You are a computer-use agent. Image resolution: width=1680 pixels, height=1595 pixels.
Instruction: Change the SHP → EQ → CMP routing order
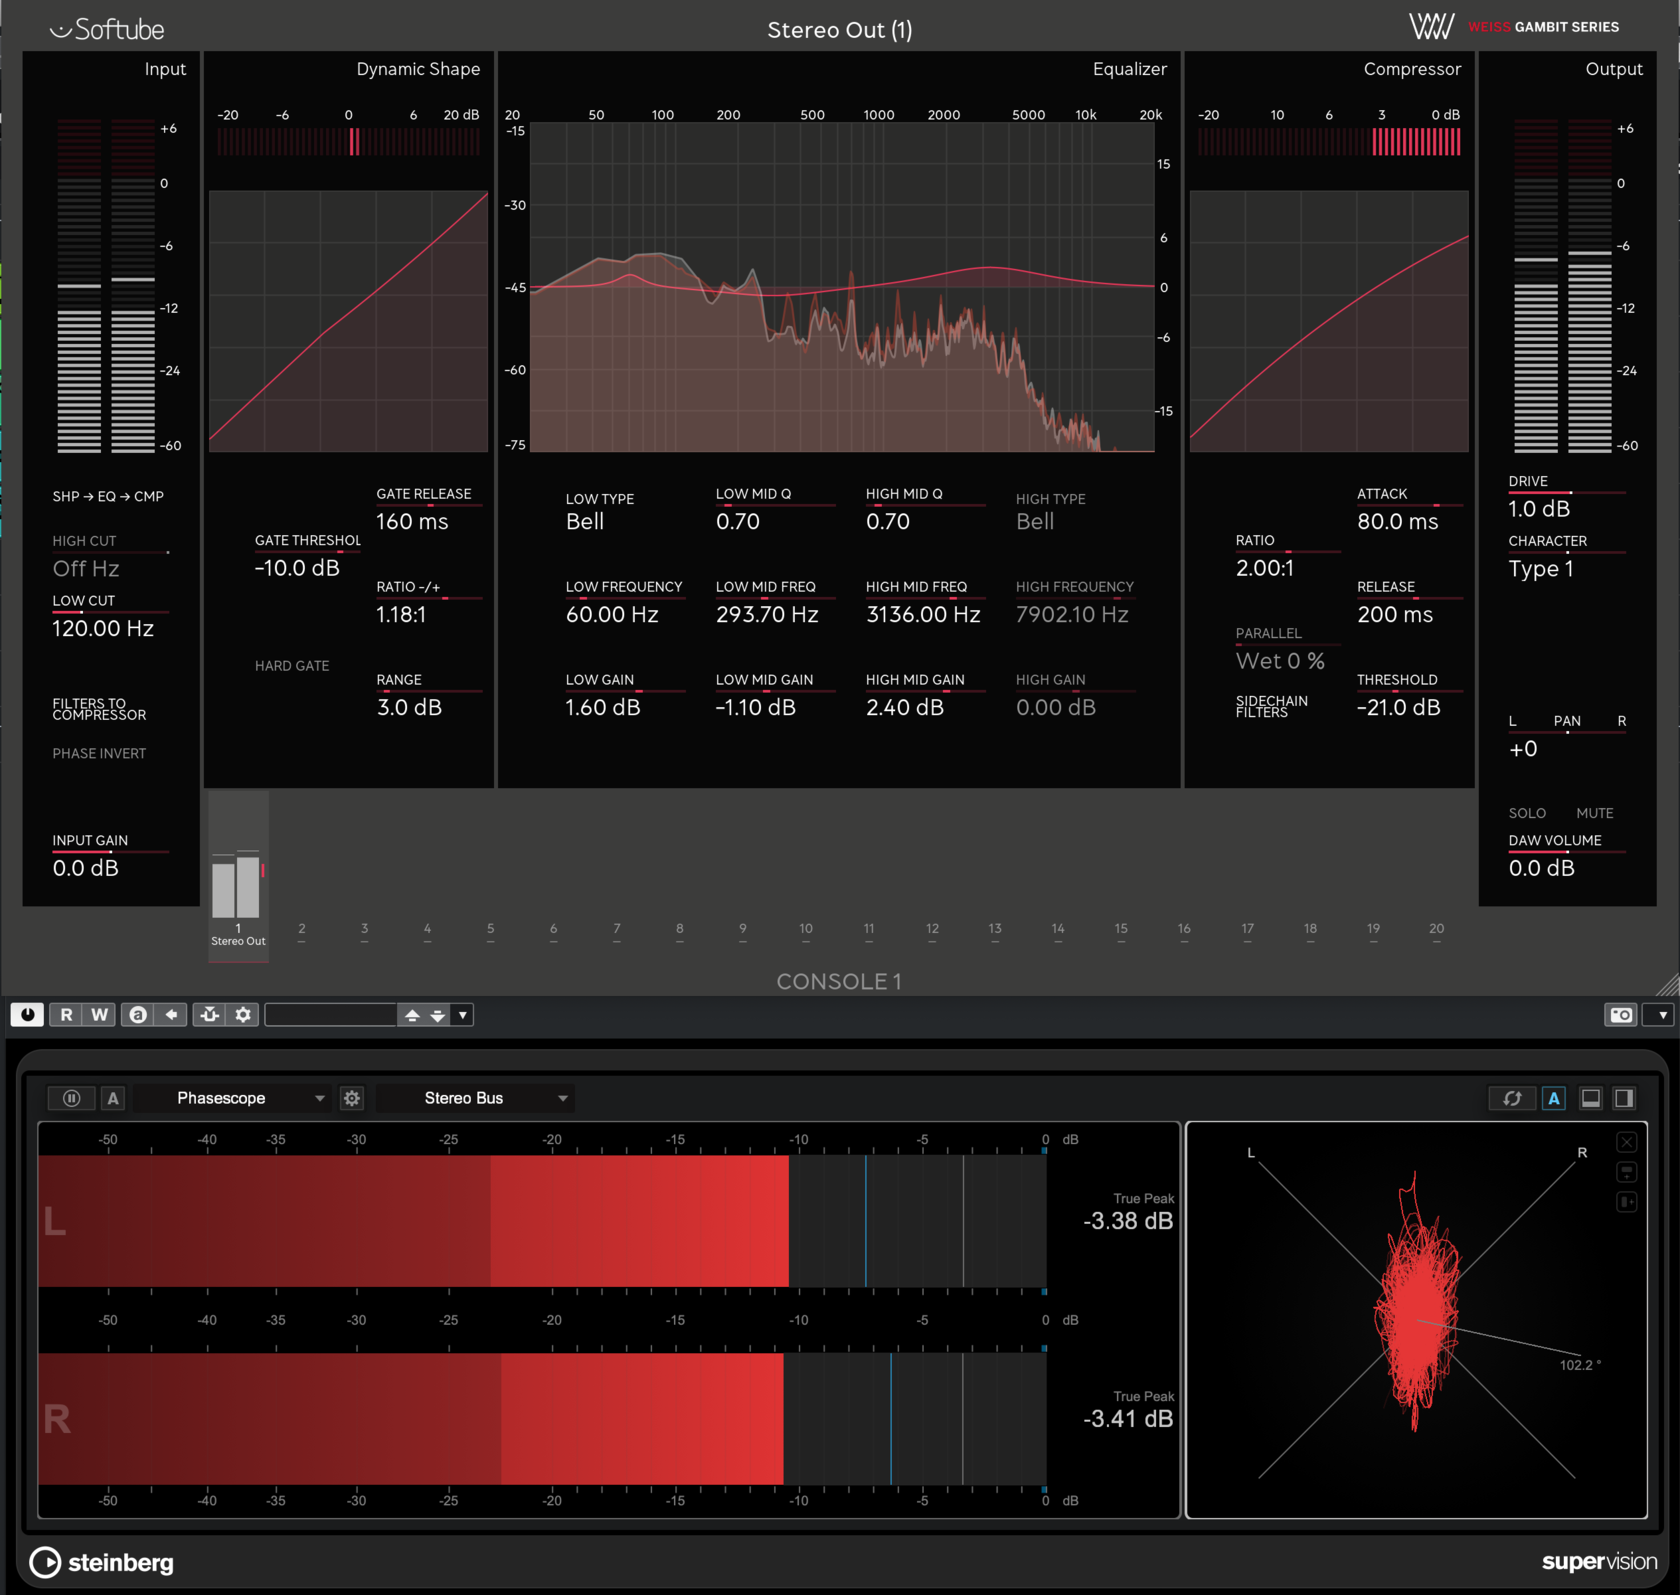pyautogui.click(x=108, y=497)
